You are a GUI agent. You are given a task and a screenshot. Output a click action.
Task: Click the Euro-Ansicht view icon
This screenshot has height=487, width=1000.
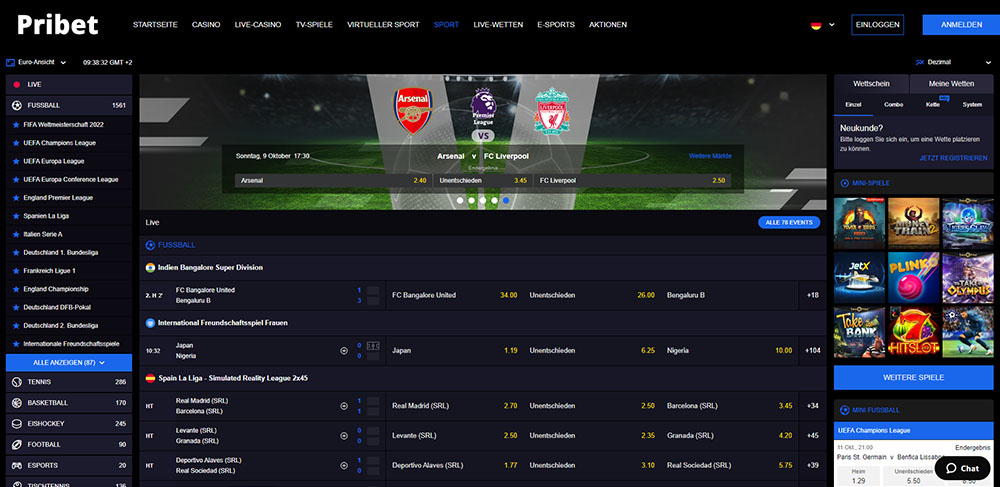10,62
